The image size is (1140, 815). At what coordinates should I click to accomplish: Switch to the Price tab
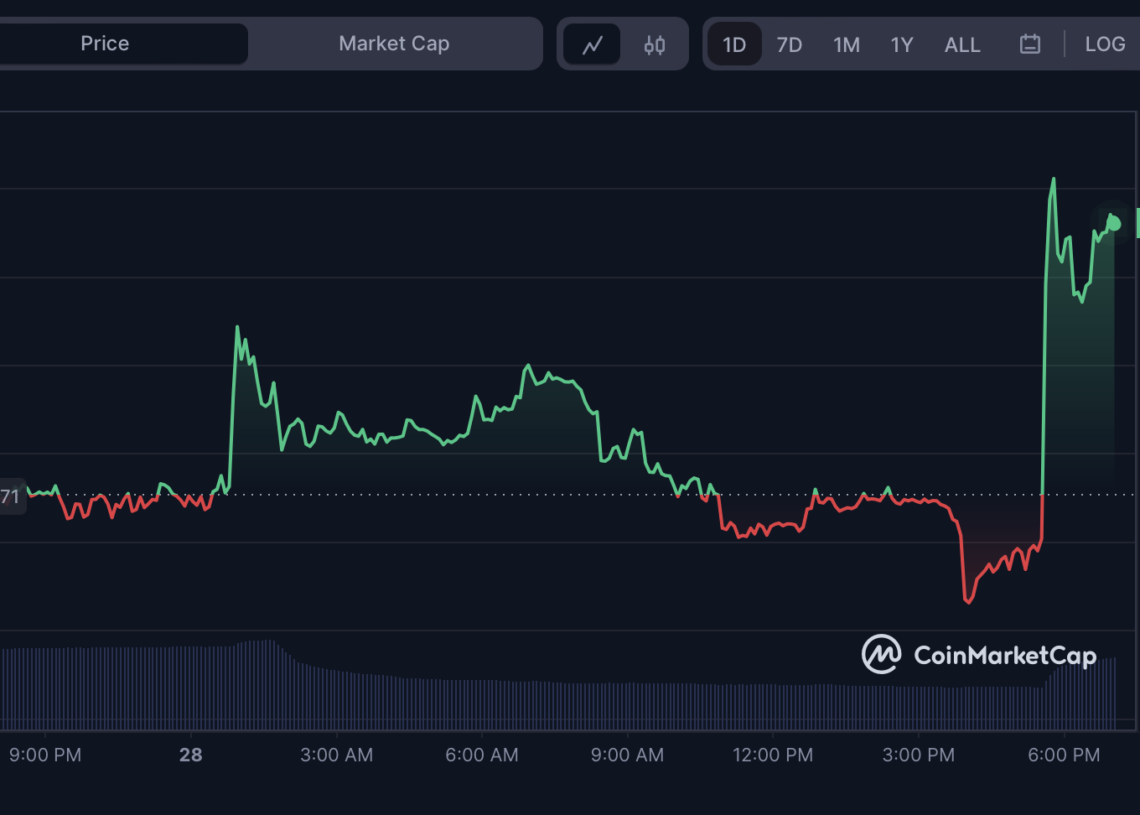103,43
